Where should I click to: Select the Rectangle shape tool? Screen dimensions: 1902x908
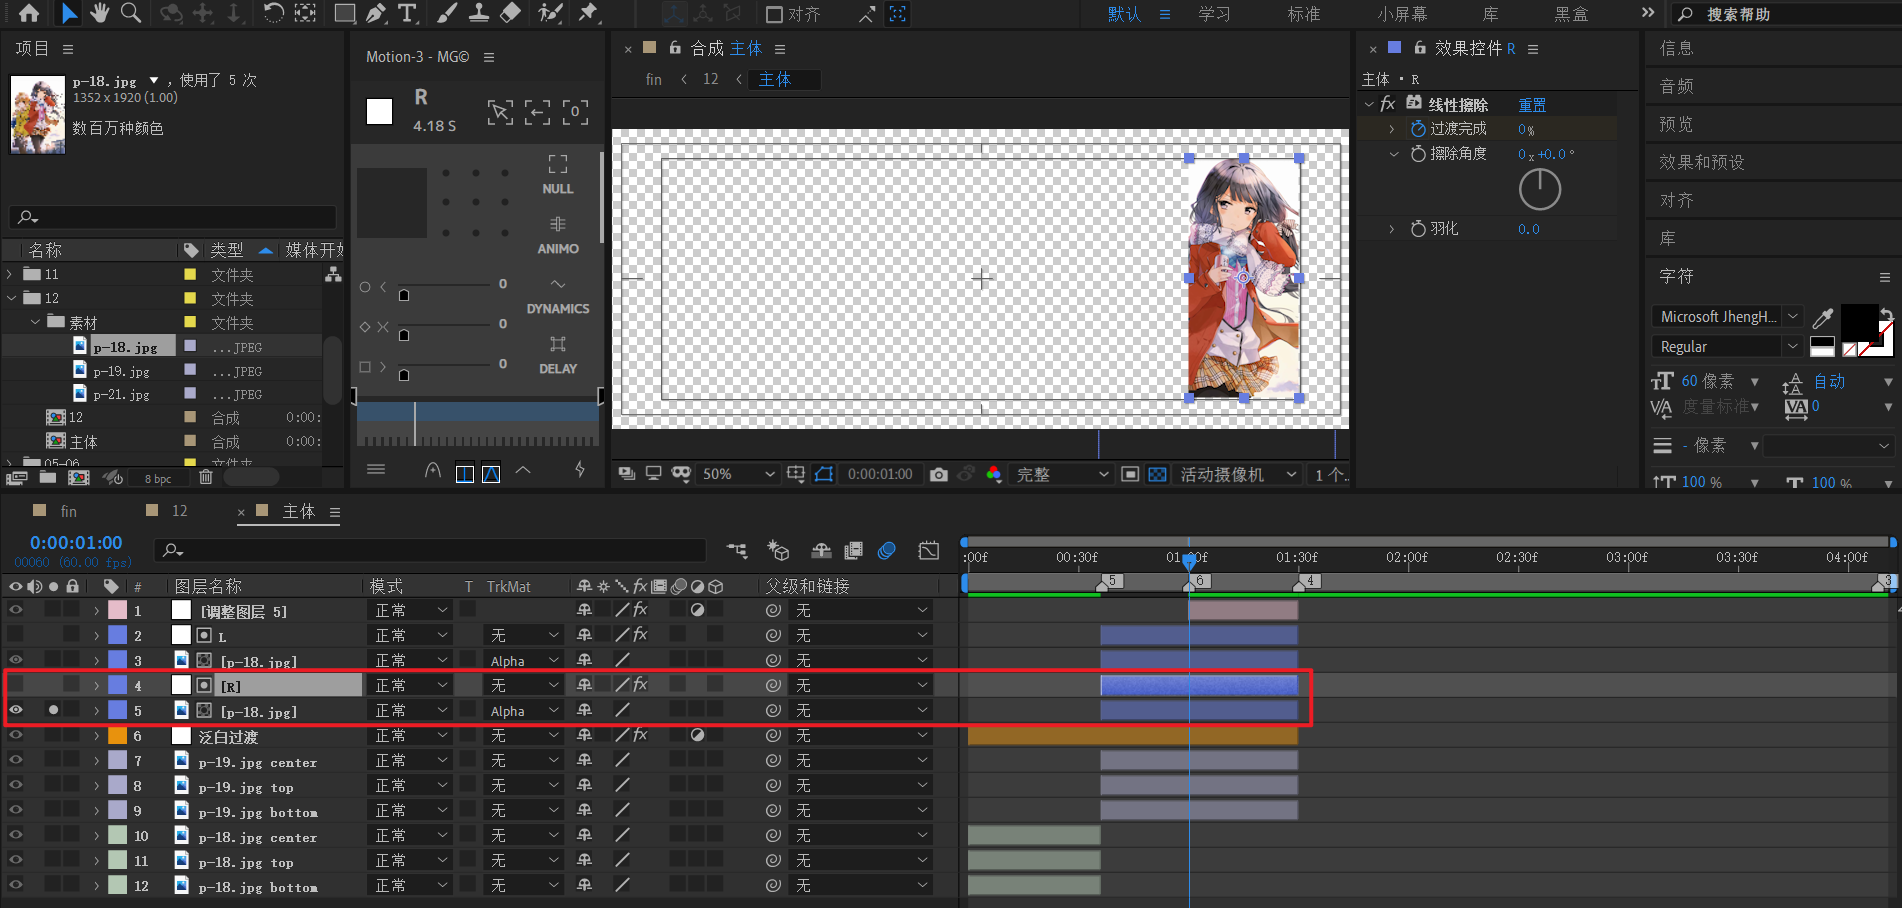(344, 14)
